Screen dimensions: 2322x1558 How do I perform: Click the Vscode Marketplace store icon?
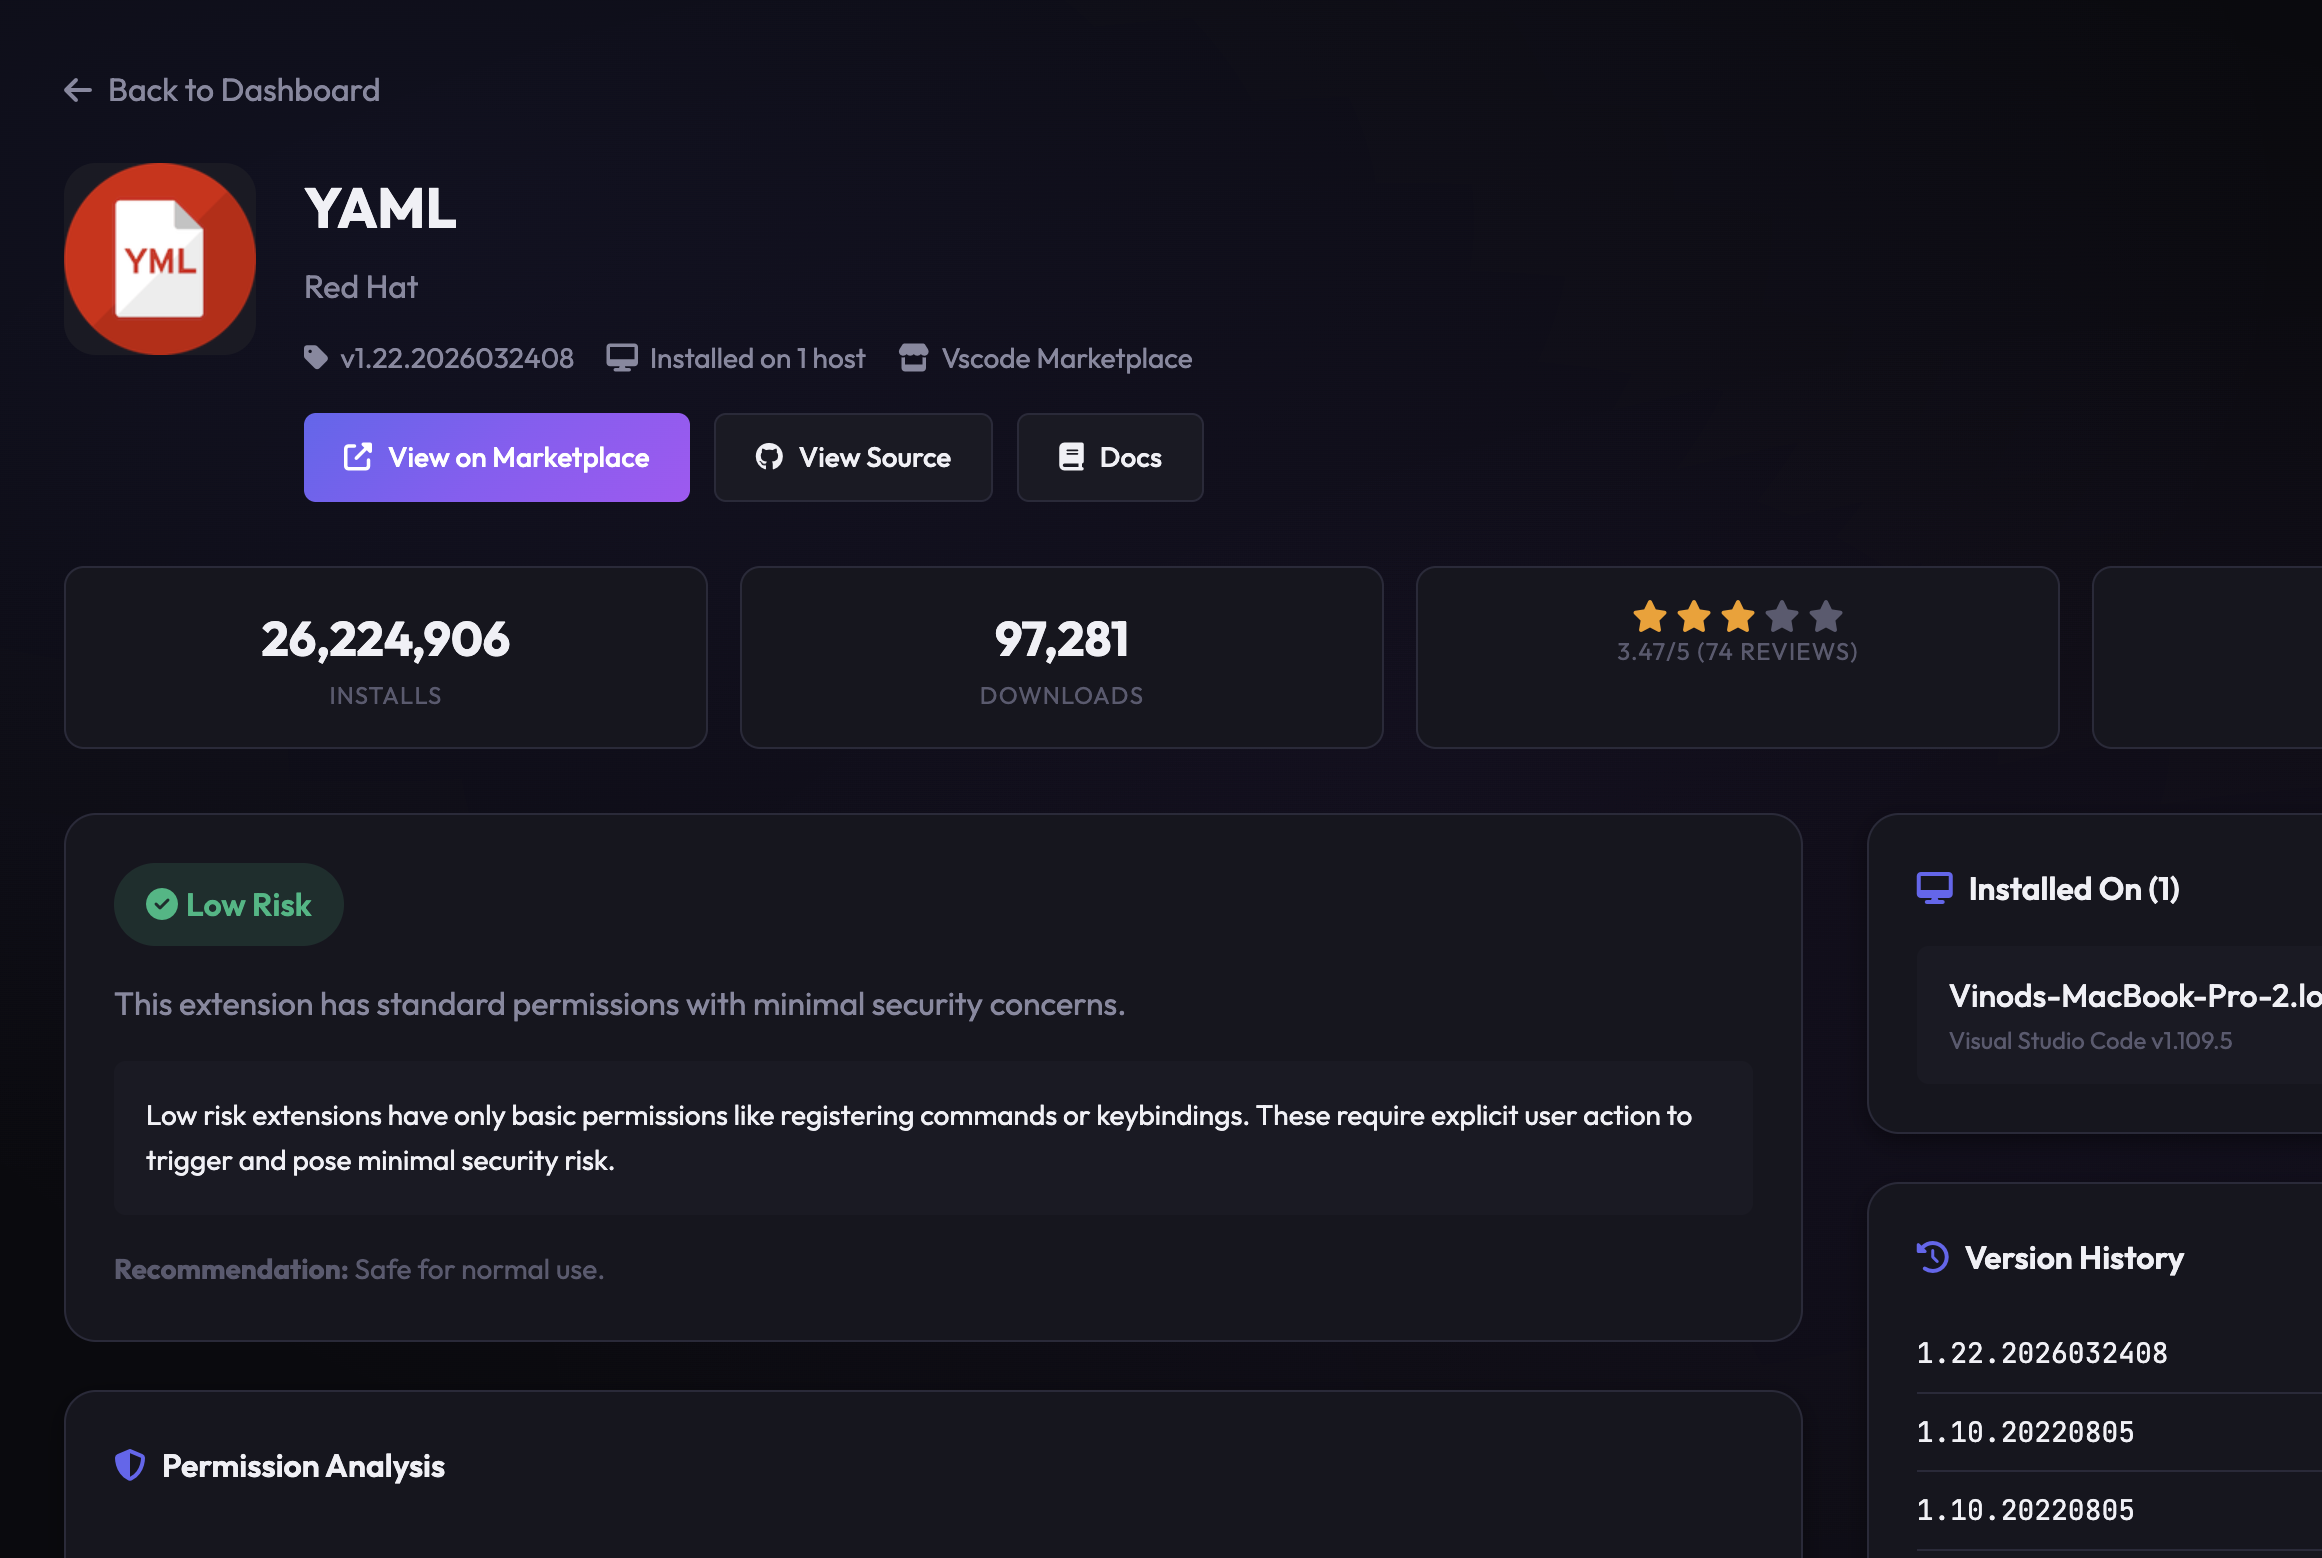[913, 358]
